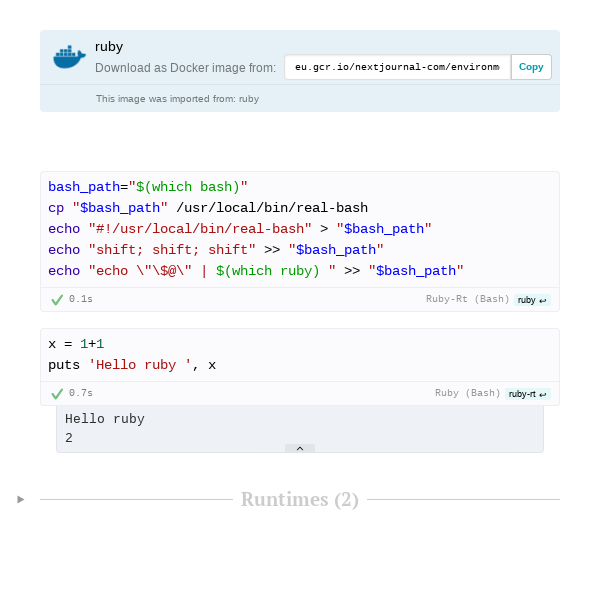
Task: Click the 'shift; shift; shift' code line
Action: click(216, 250)
